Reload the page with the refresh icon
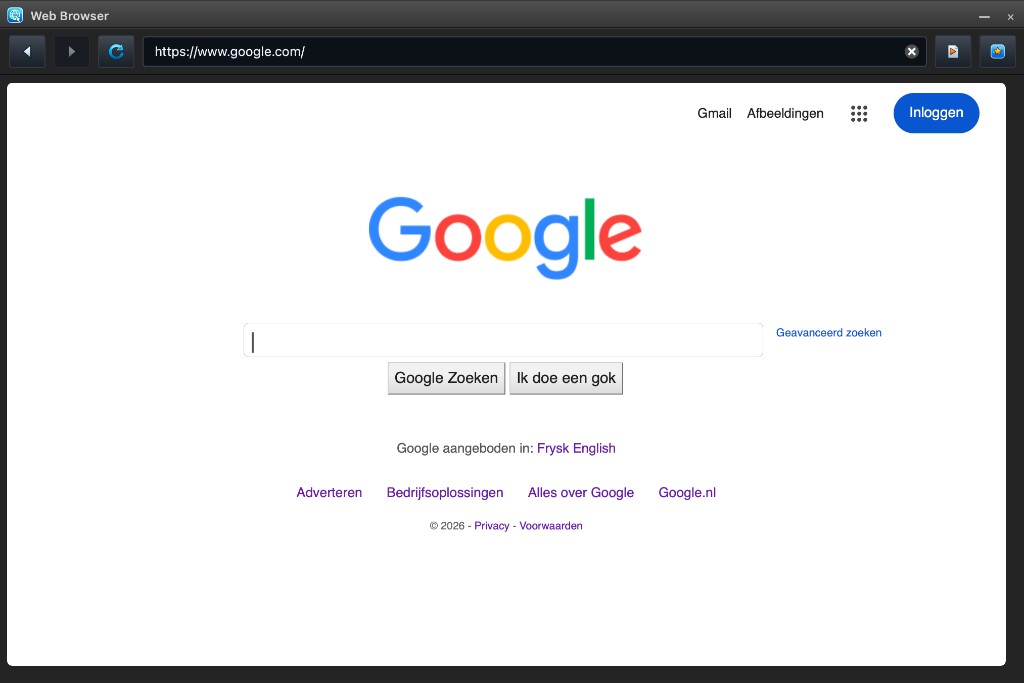1024x683 pixels. pos(116,52)
